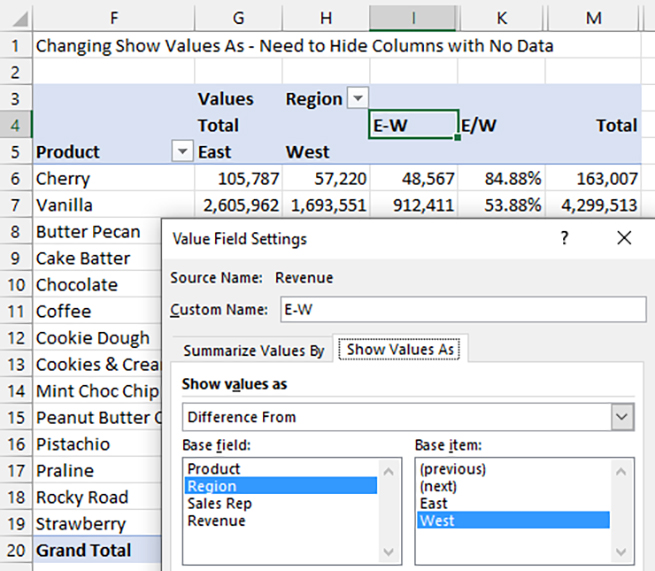Choose (next) in Base item list

tap(513, 486)
